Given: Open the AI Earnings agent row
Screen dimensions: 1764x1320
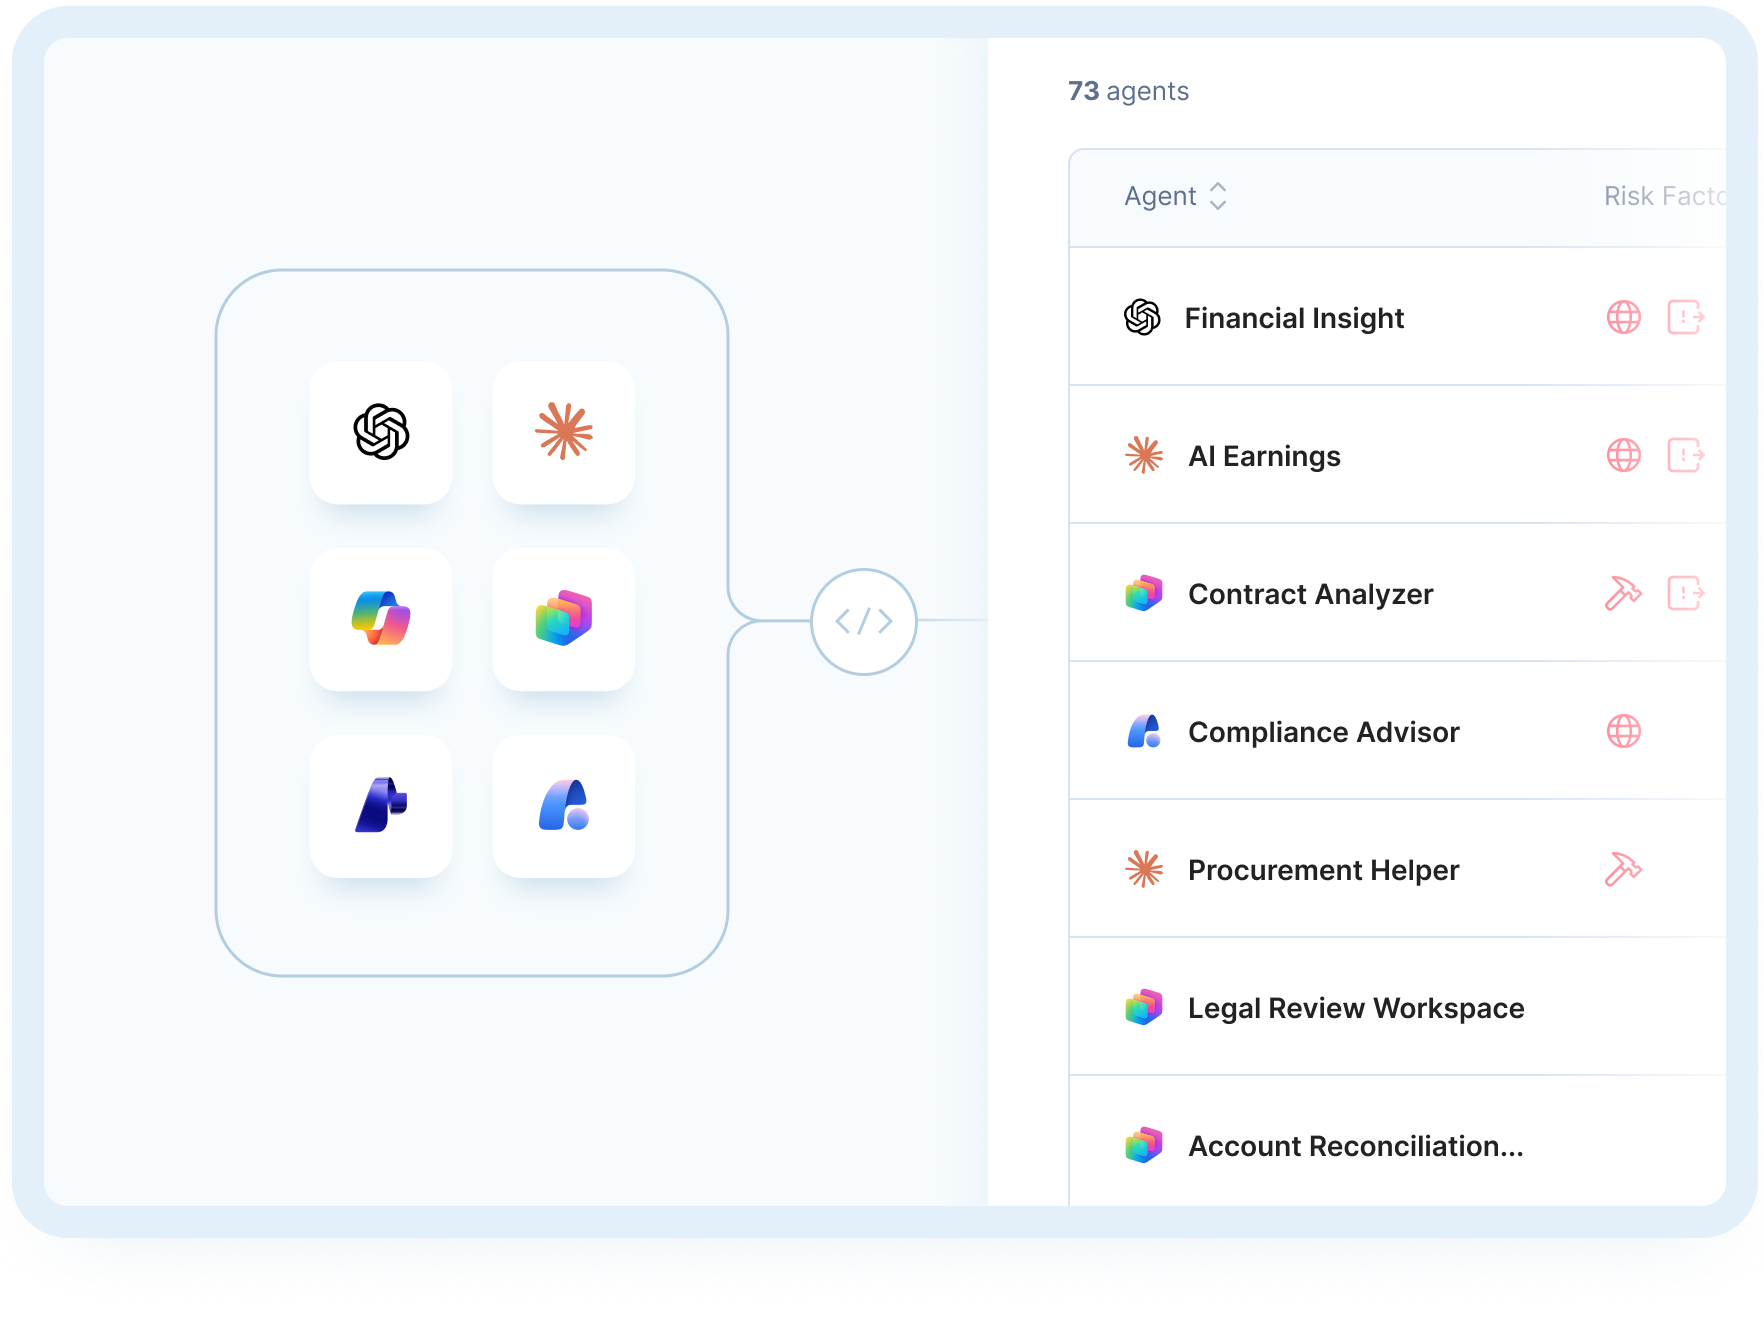Looking at the screenshot, I should point(1398,455).
